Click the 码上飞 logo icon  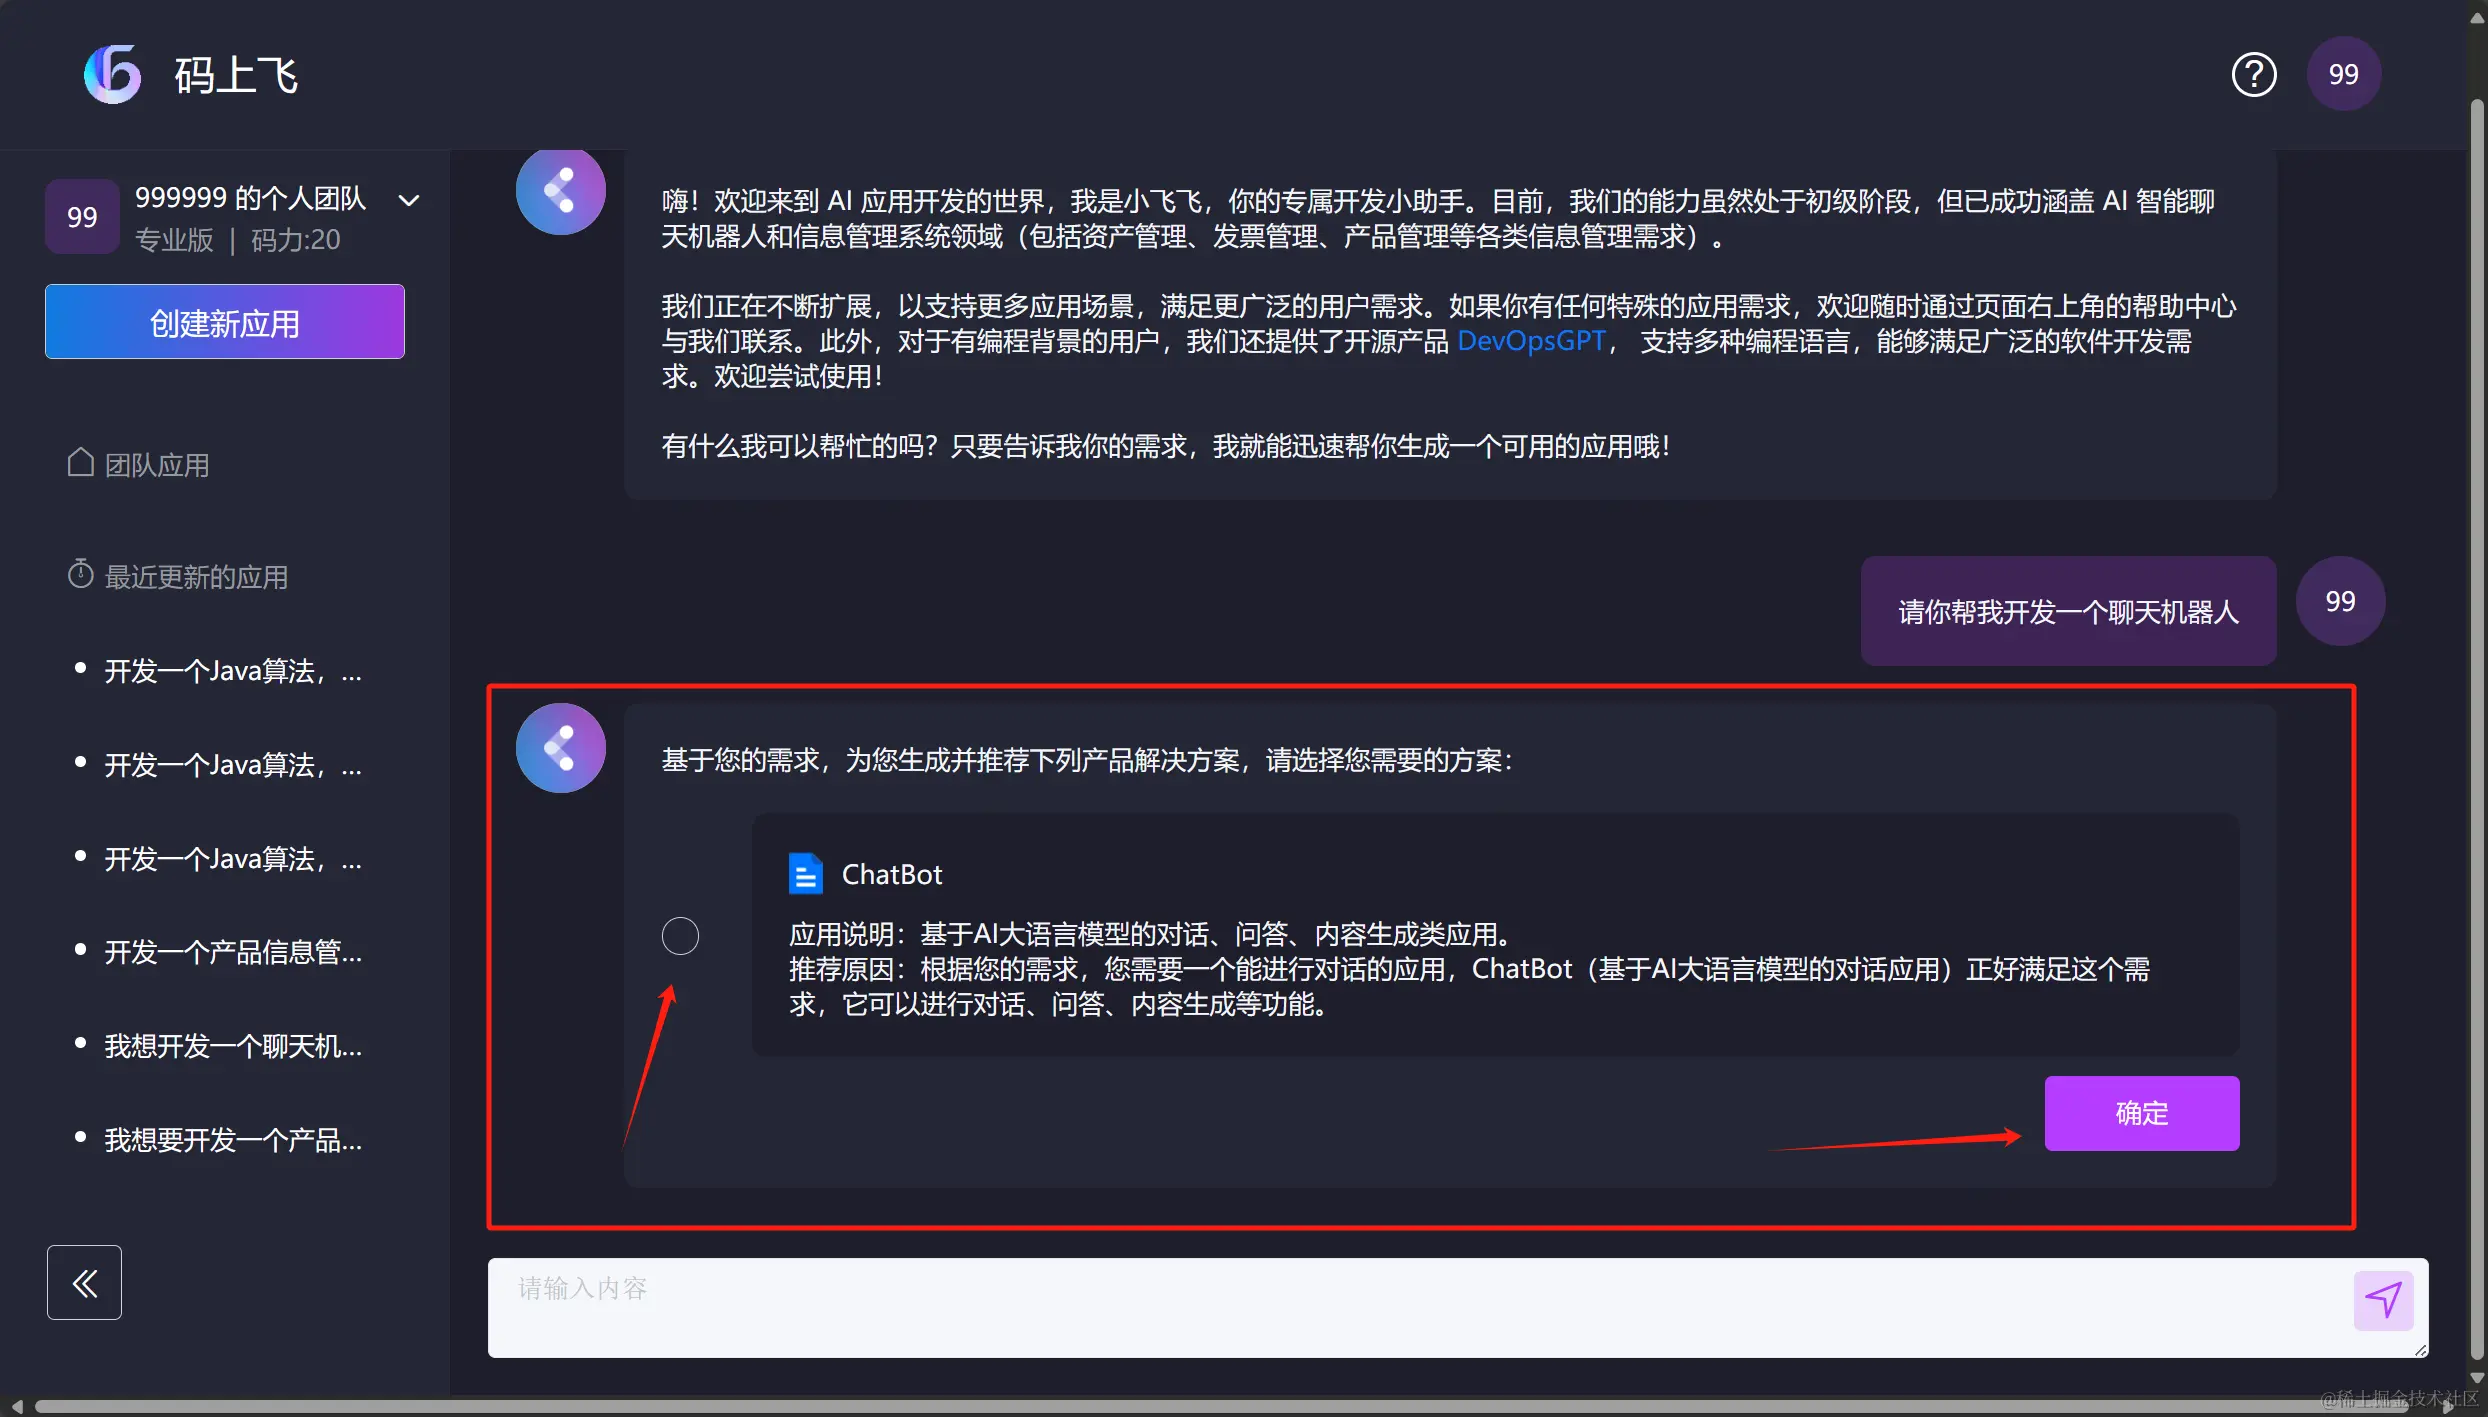pyautogui.click(x=112, y=75)
